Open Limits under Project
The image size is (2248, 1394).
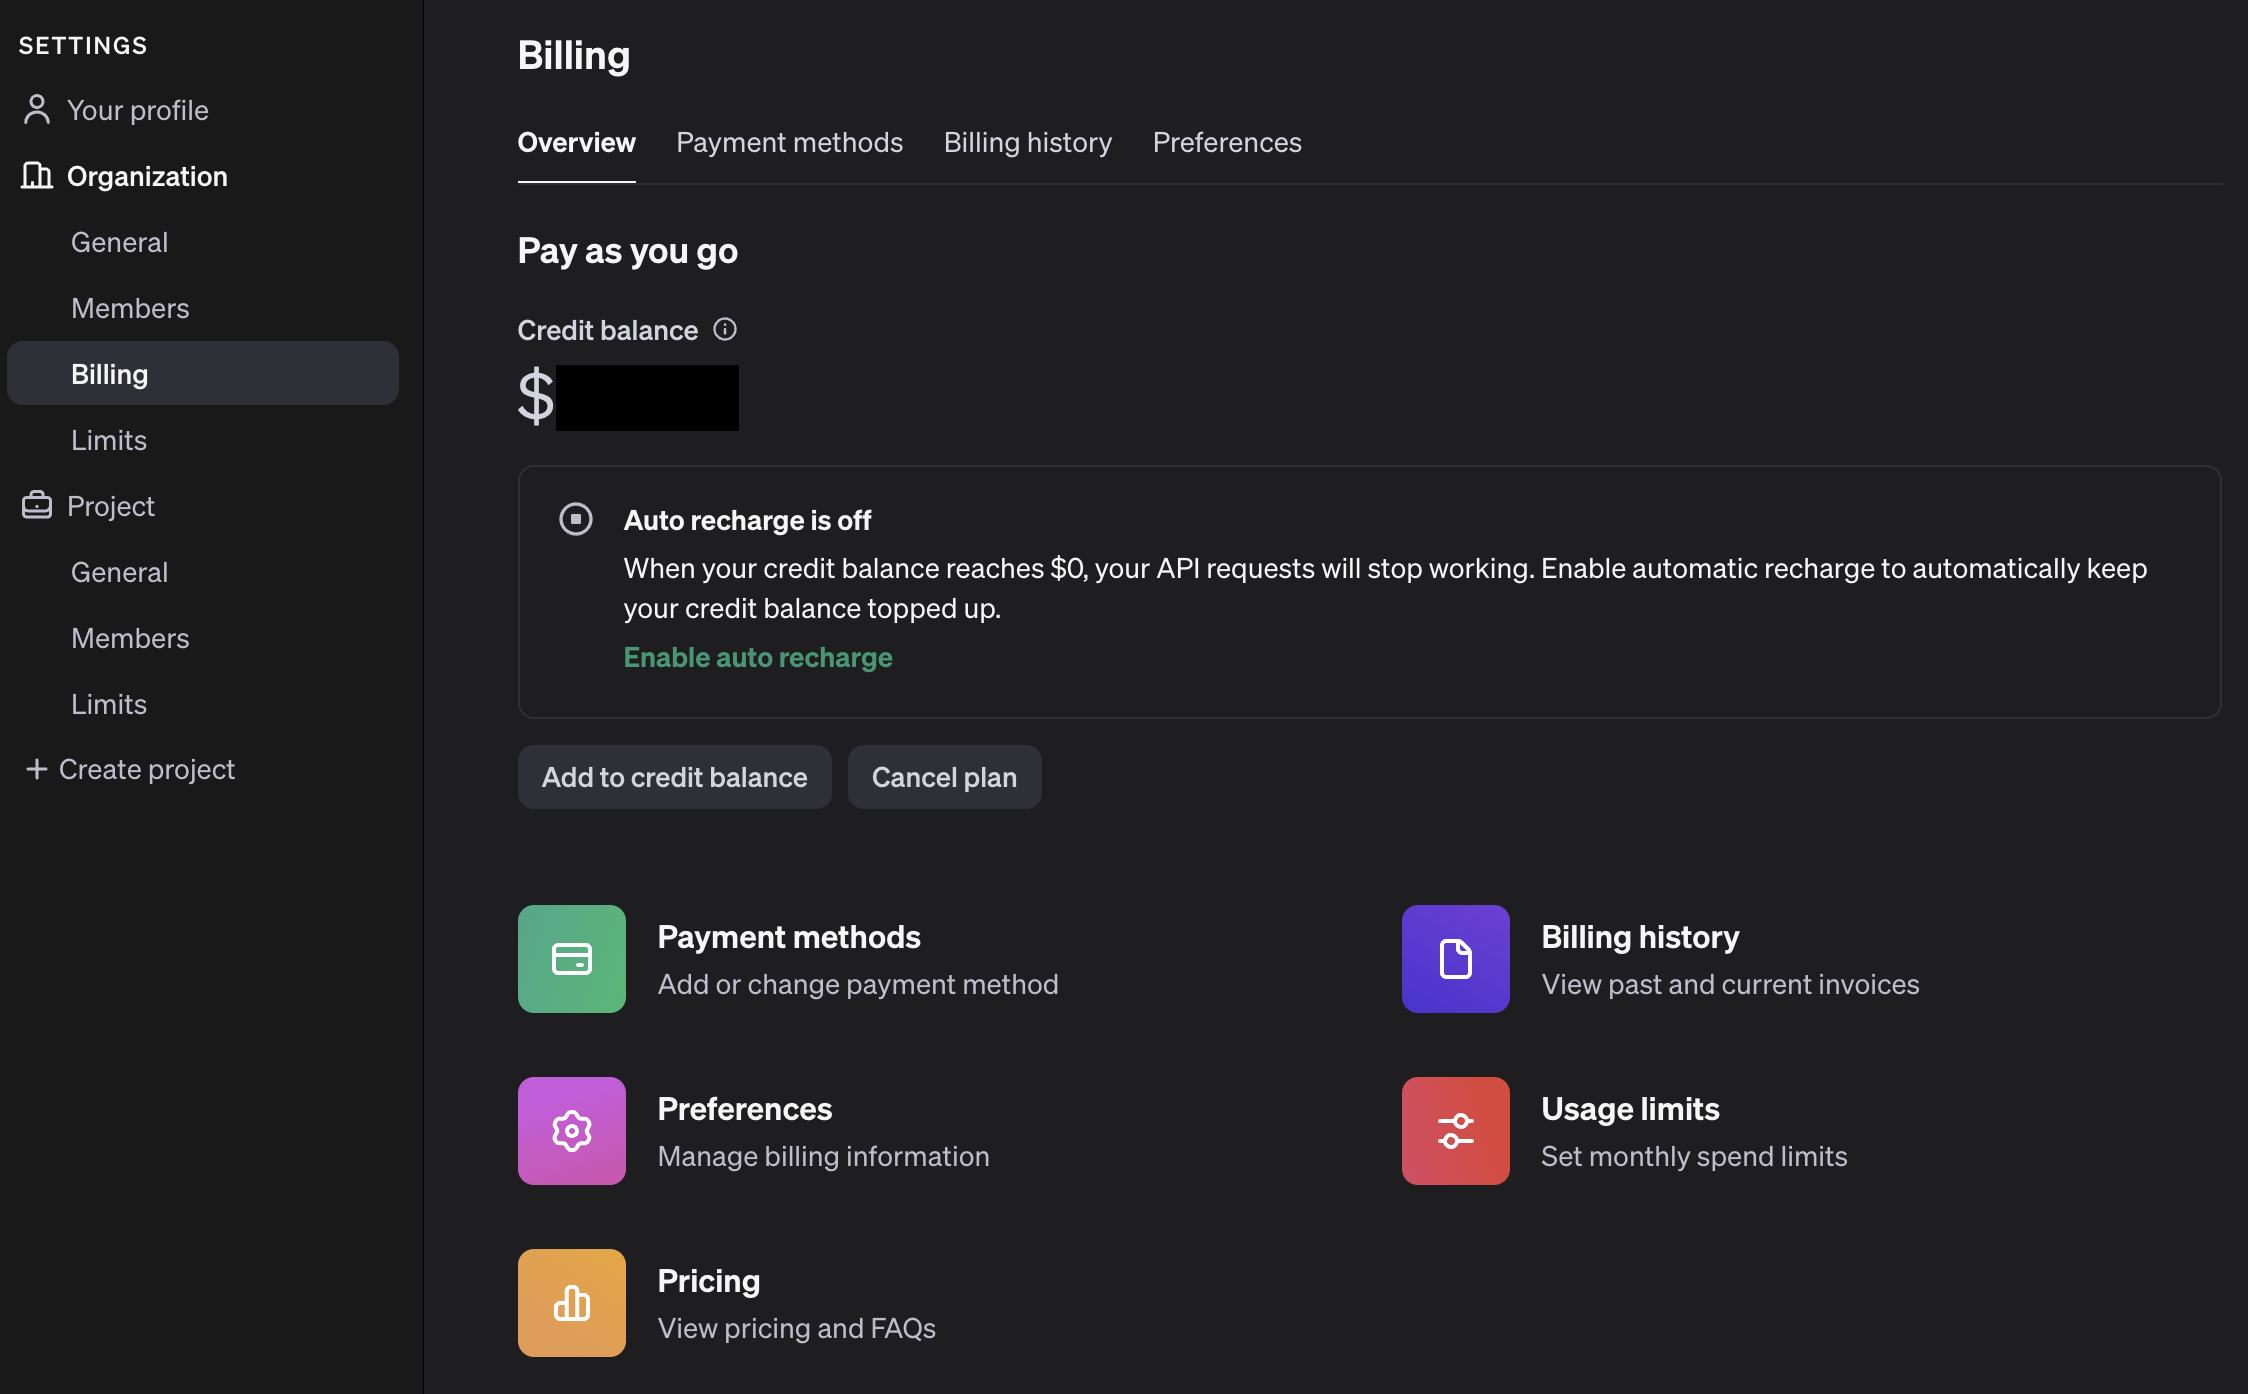click(109, 704)
